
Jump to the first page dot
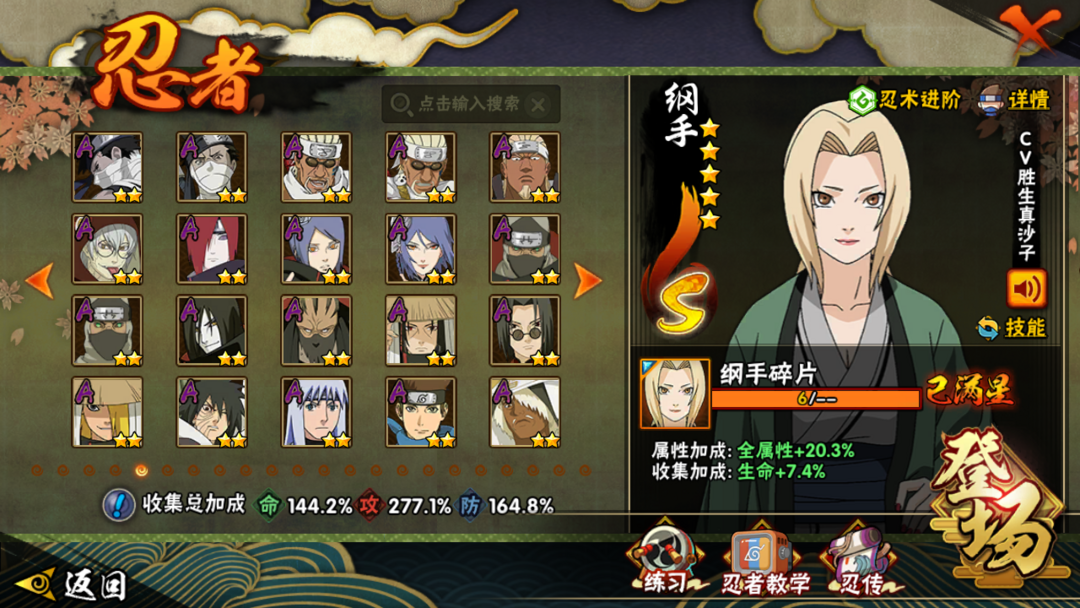click(37, 470)
